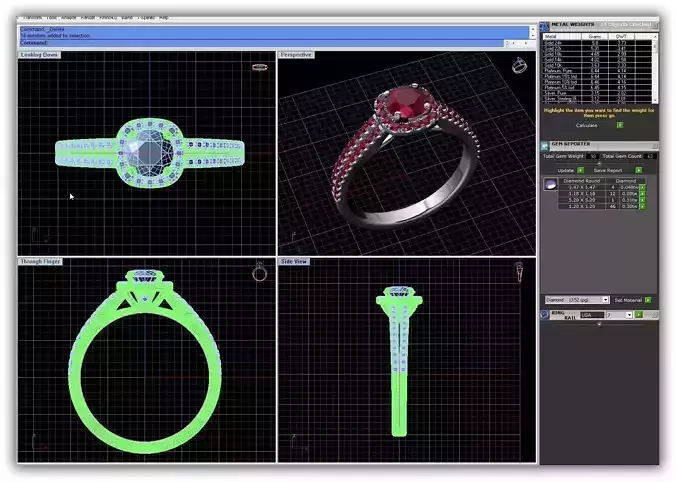This screenshot has height=482, width=676.
Task: Click green arrow for 5.20 x 5.20 row
Action: coord(642,200)
